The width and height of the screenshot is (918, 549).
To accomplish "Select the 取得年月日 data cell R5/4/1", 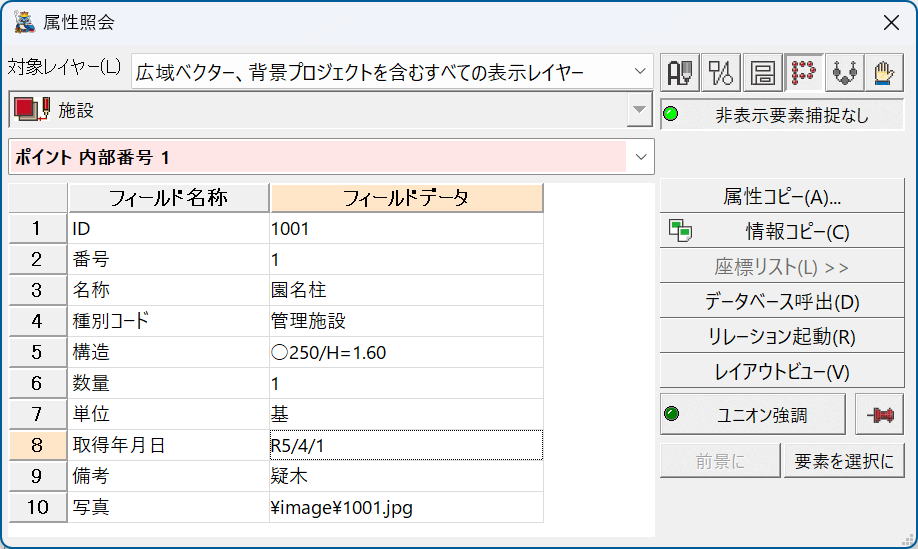I will coord(406,445).
